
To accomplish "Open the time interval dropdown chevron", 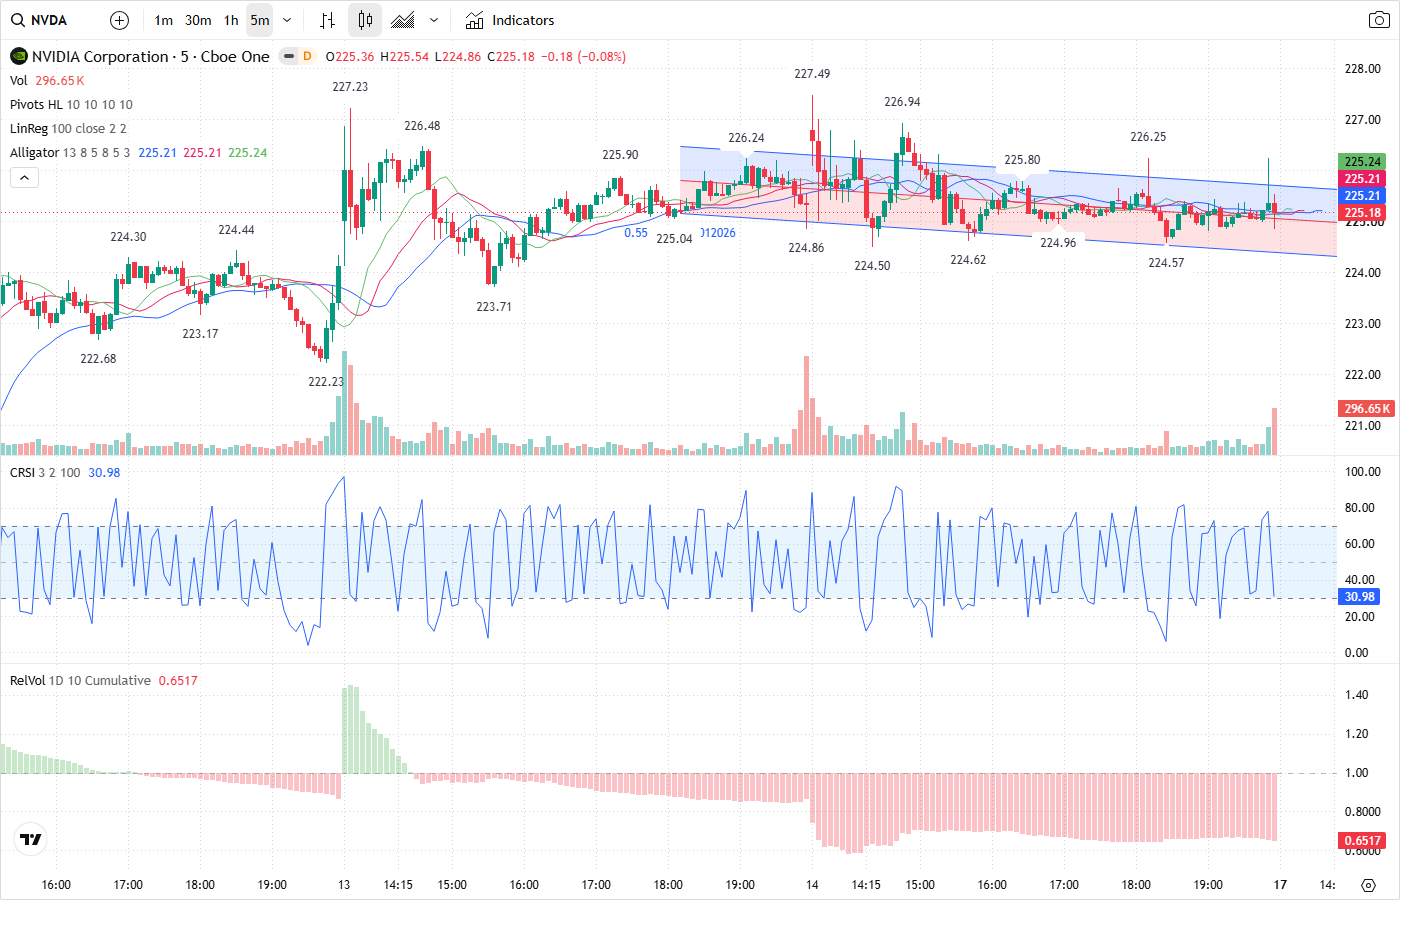I will point(287,20).
